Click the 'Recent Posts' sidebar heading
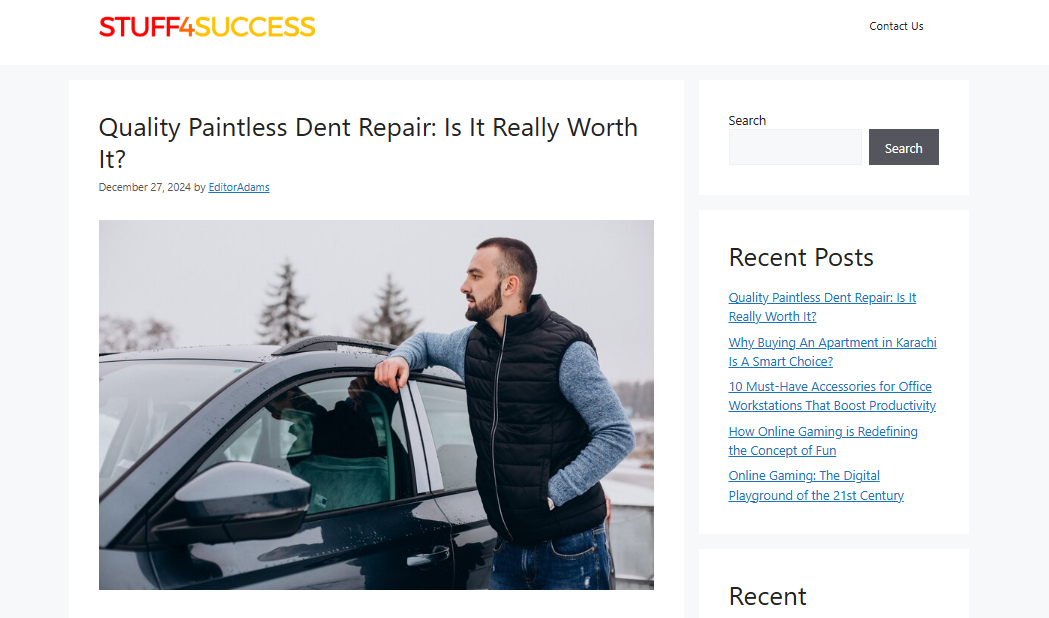 [801, 258]
